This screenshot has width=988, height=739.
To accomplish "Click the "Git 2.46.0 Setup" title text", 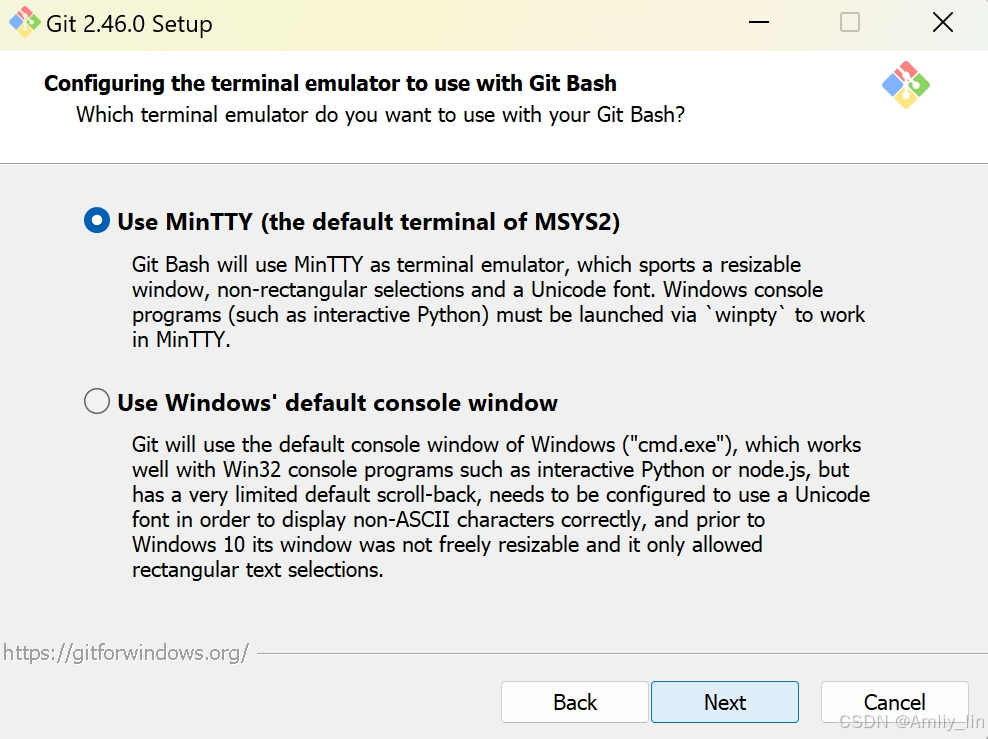I will tap(129, 24).
